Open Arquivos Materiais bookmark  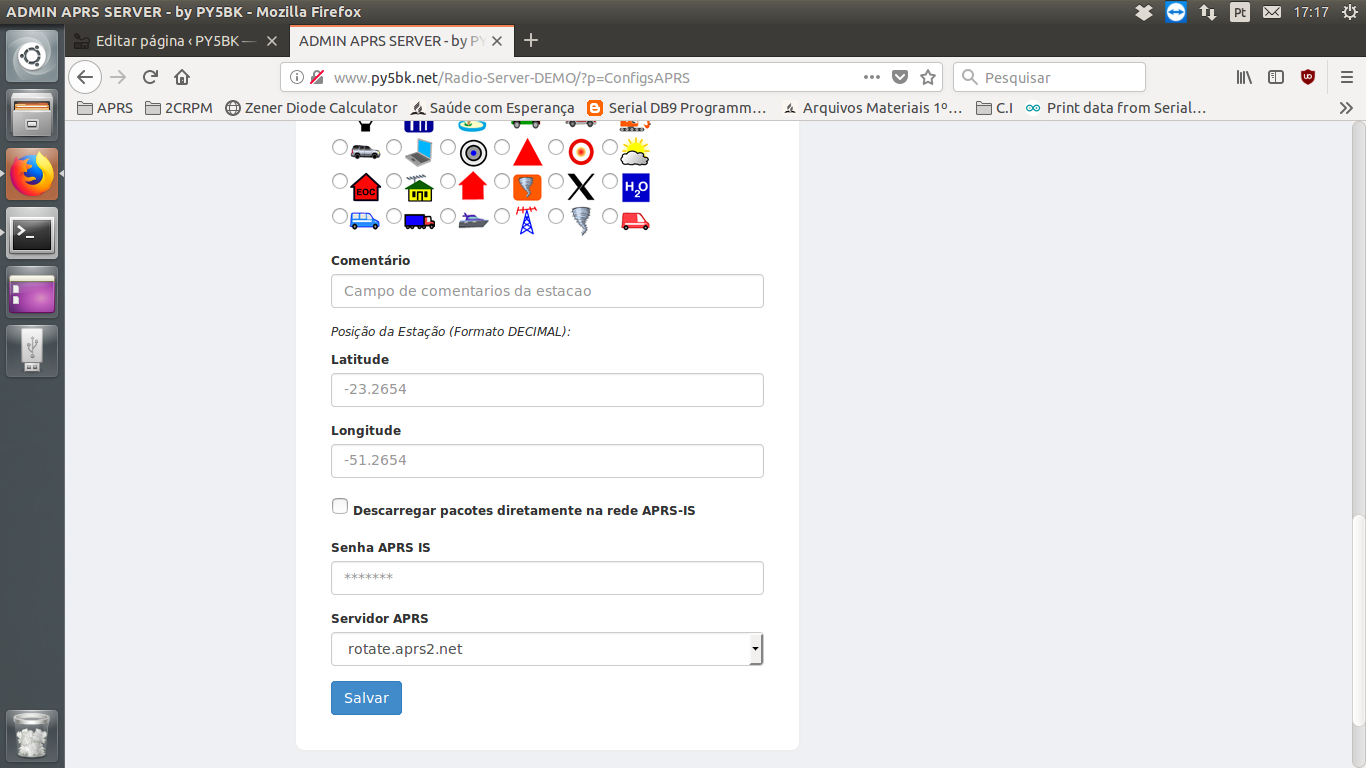click(x=872, y=108)
